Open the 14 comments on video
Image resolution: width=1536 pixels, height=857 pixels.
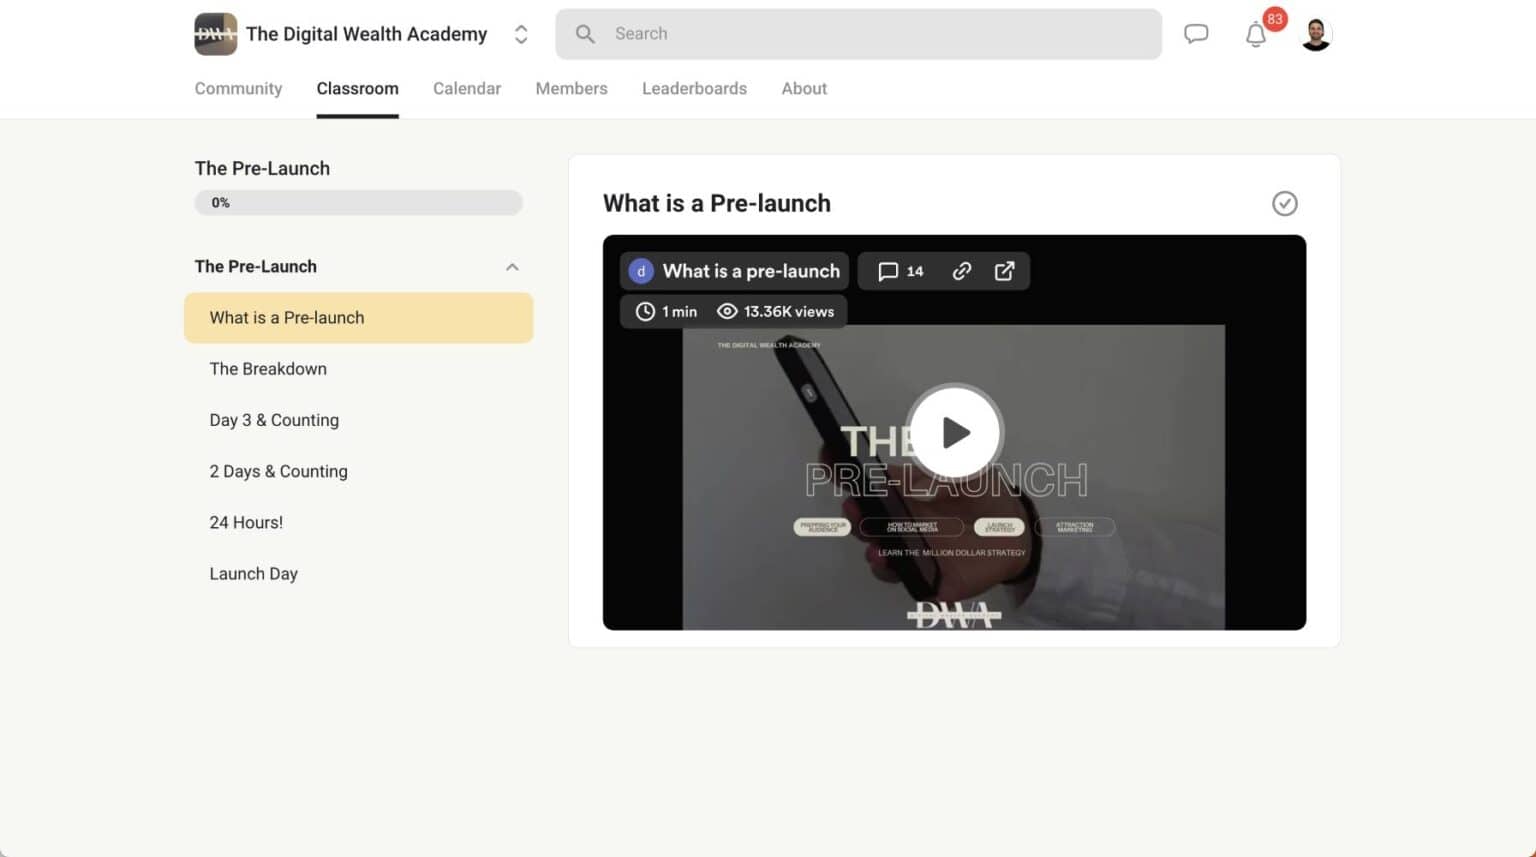tap(900, 271)
